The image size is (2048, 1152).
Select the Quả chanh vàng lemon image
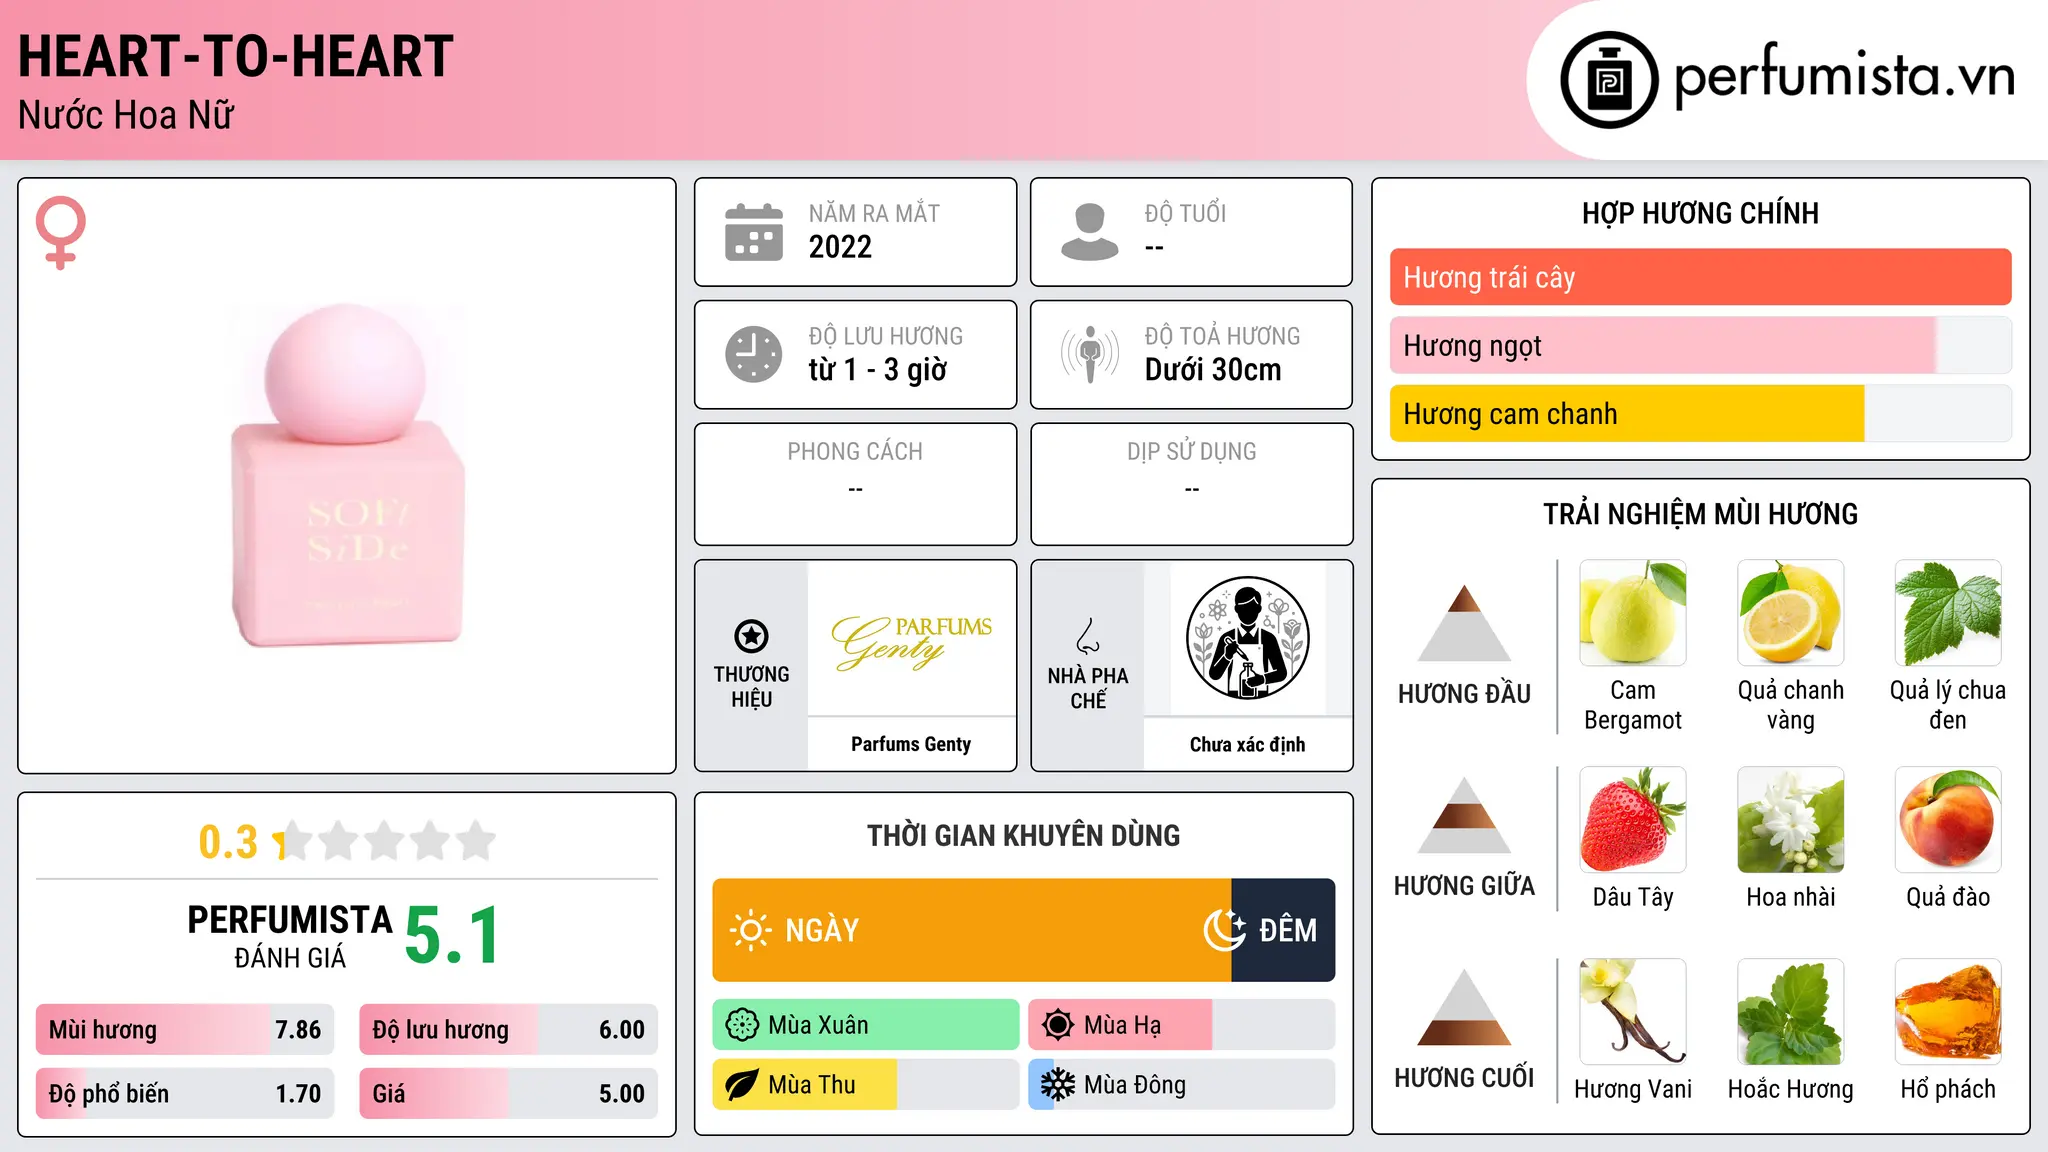click(1790, 613)
